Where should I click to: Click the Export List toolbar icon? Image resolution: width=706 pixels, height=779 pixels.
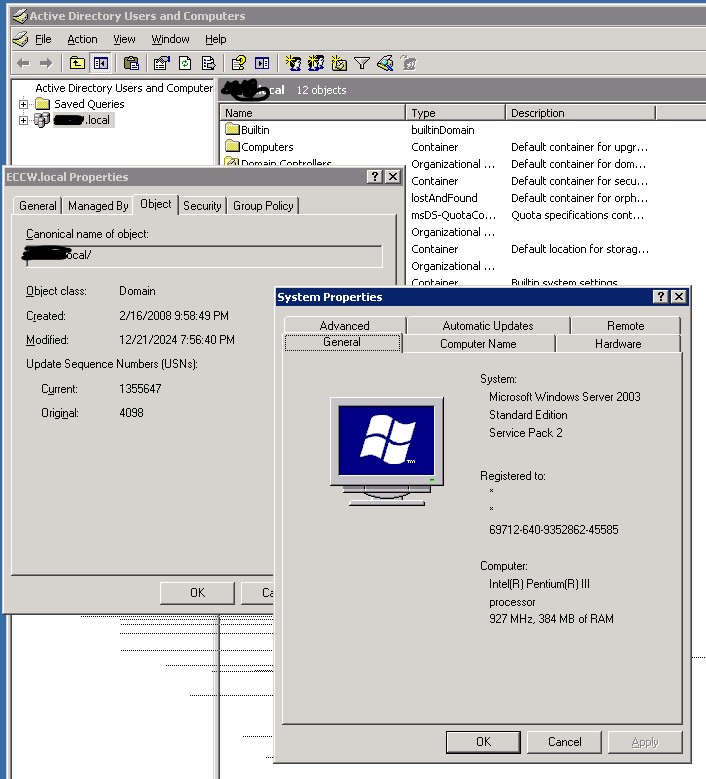pyautogui.click(x=208, y=63)
